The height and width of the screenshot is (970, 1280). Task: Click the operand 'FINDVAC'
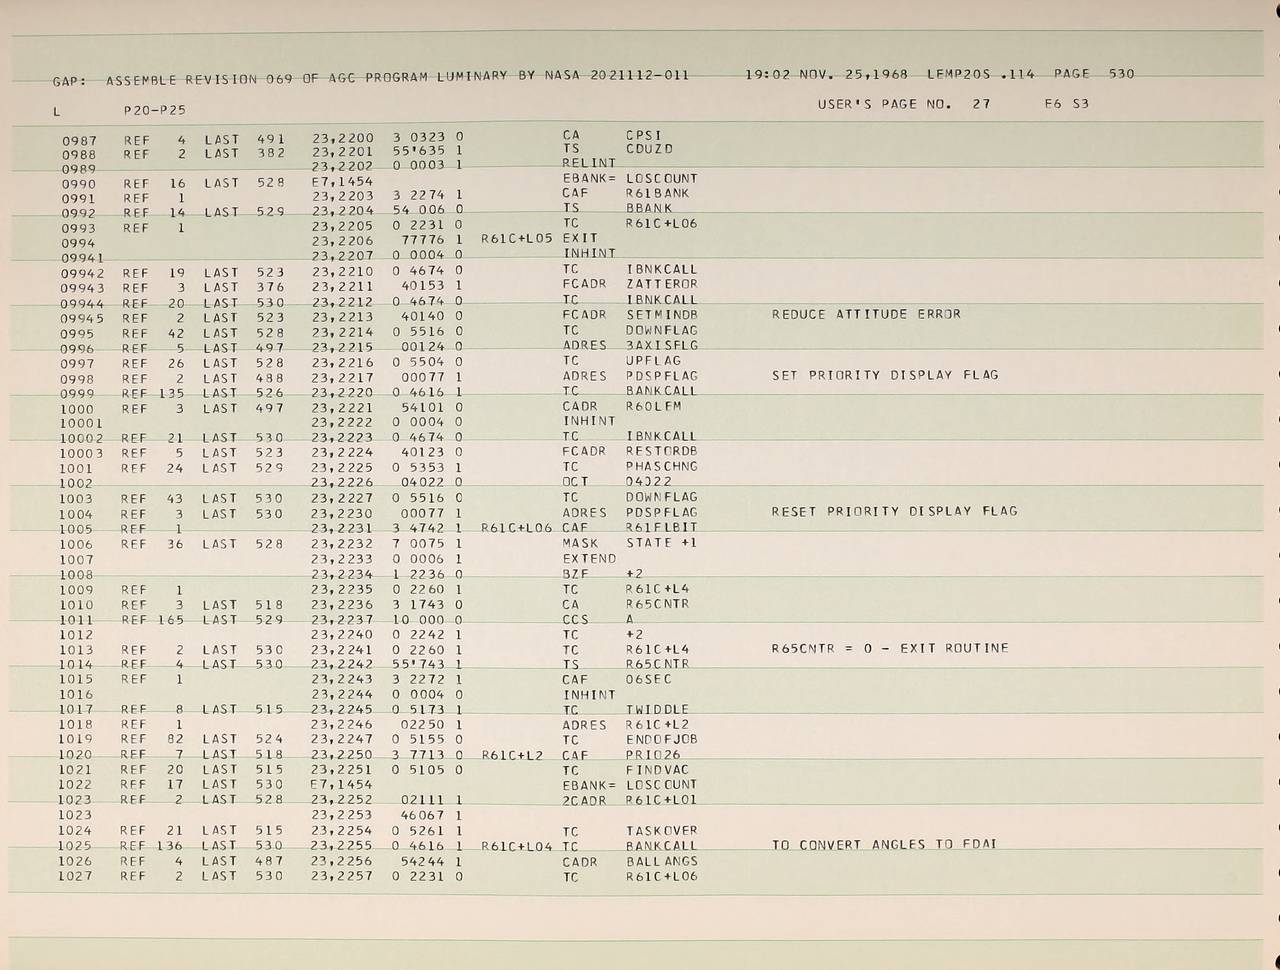pyautogui.click(x=657, y=770)
